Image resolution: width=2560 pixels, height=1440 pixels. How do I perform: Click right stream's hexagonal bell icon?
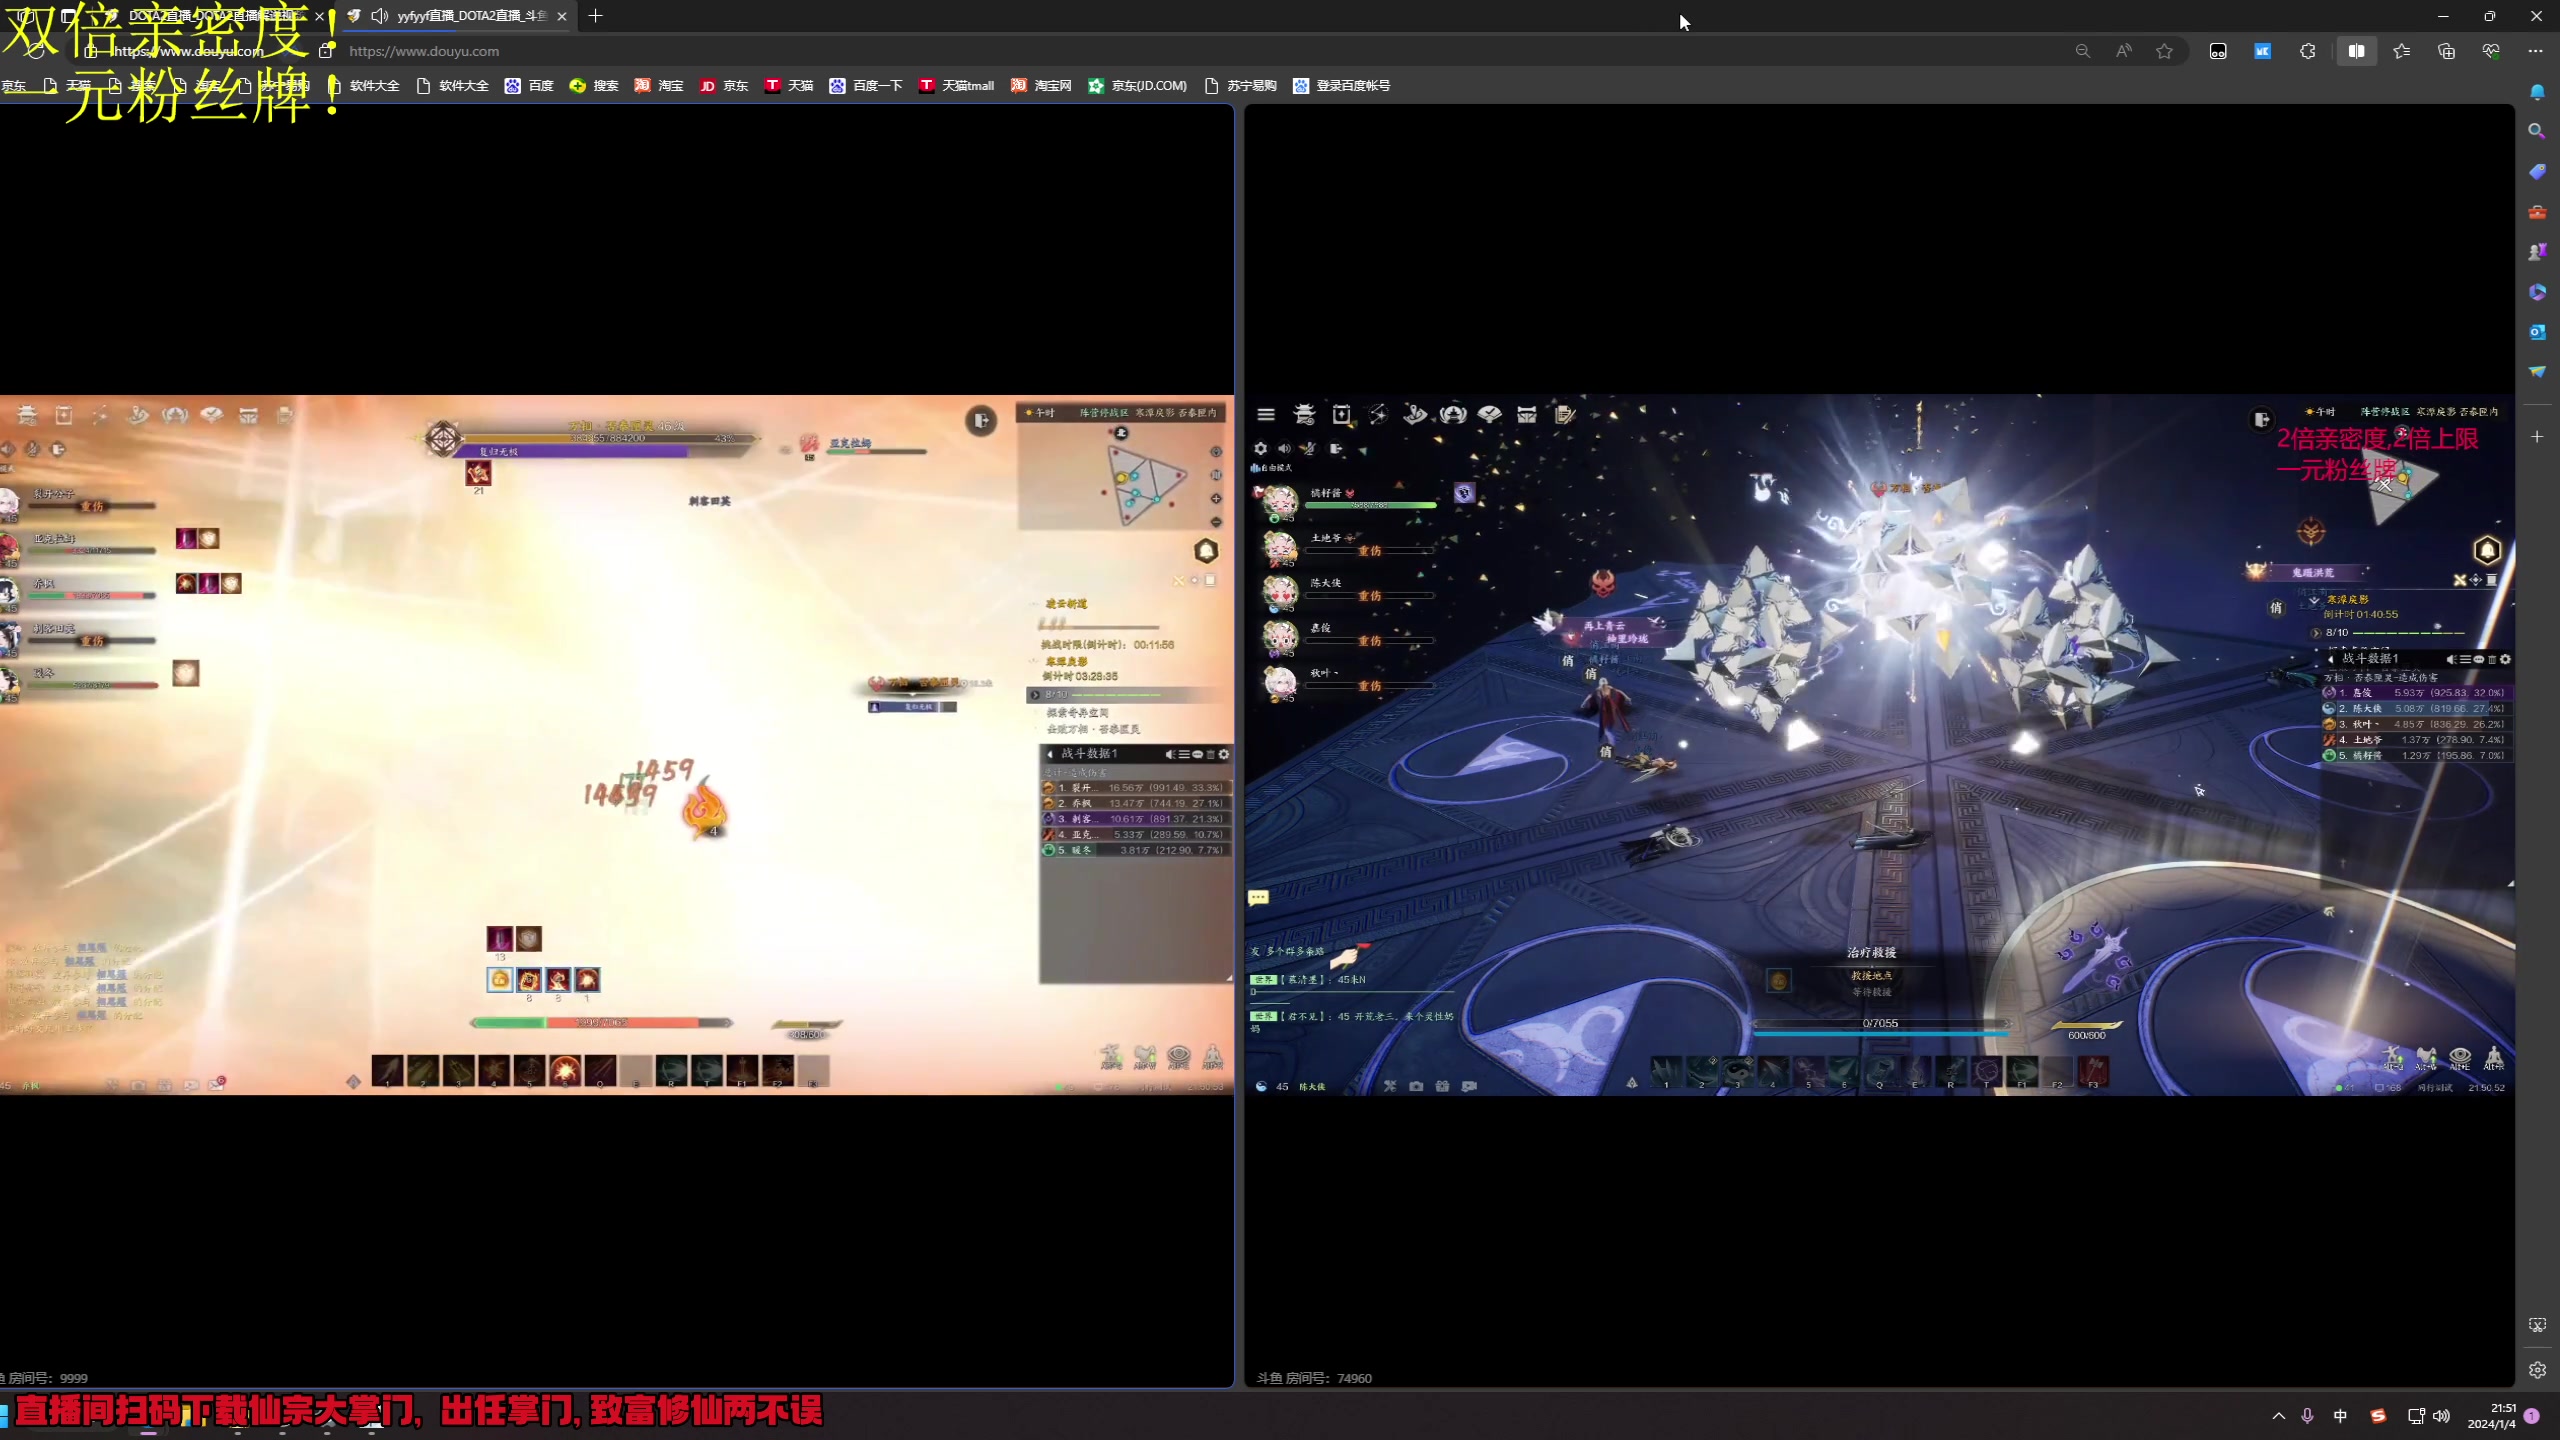[x=2487, y=550]
